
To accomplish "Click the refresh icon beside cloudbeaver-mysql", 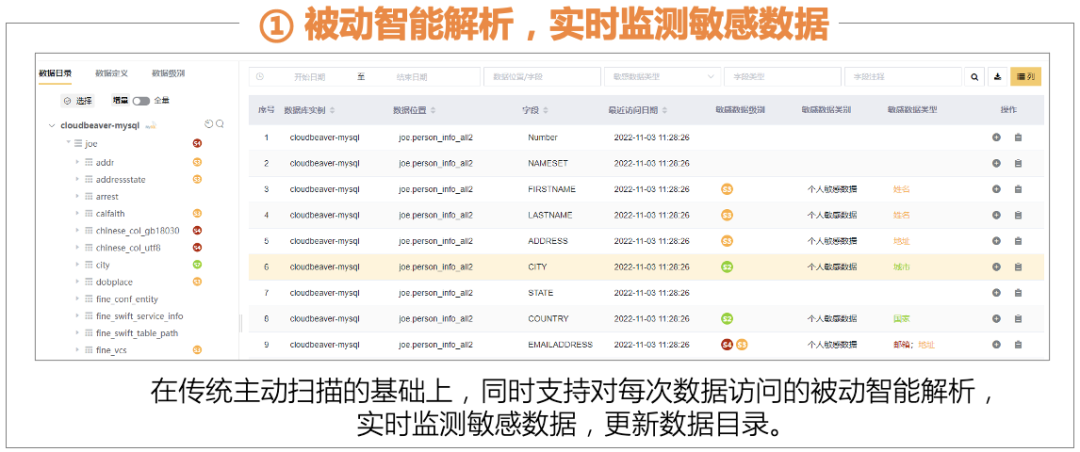I will coord(209,124).
